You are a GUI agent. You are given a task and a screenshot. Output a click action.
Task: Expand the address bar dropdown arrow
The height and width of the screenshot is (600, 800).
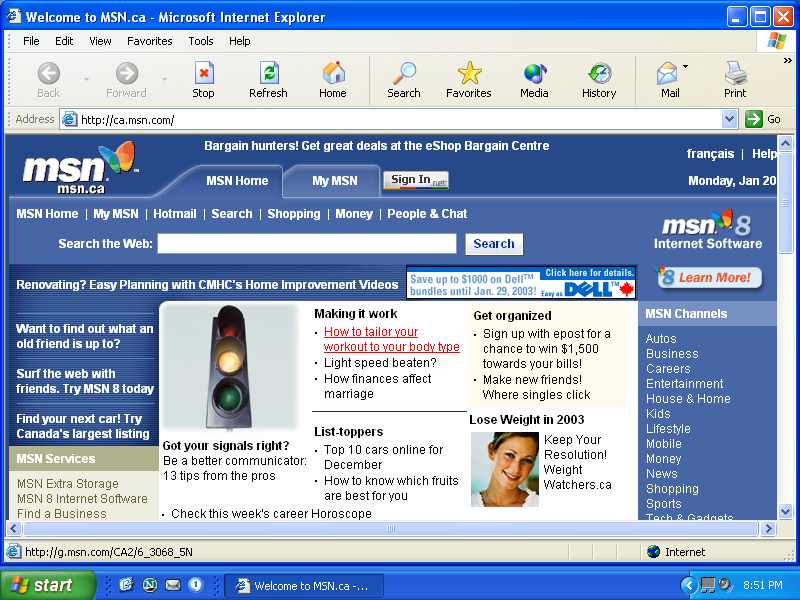729,119
